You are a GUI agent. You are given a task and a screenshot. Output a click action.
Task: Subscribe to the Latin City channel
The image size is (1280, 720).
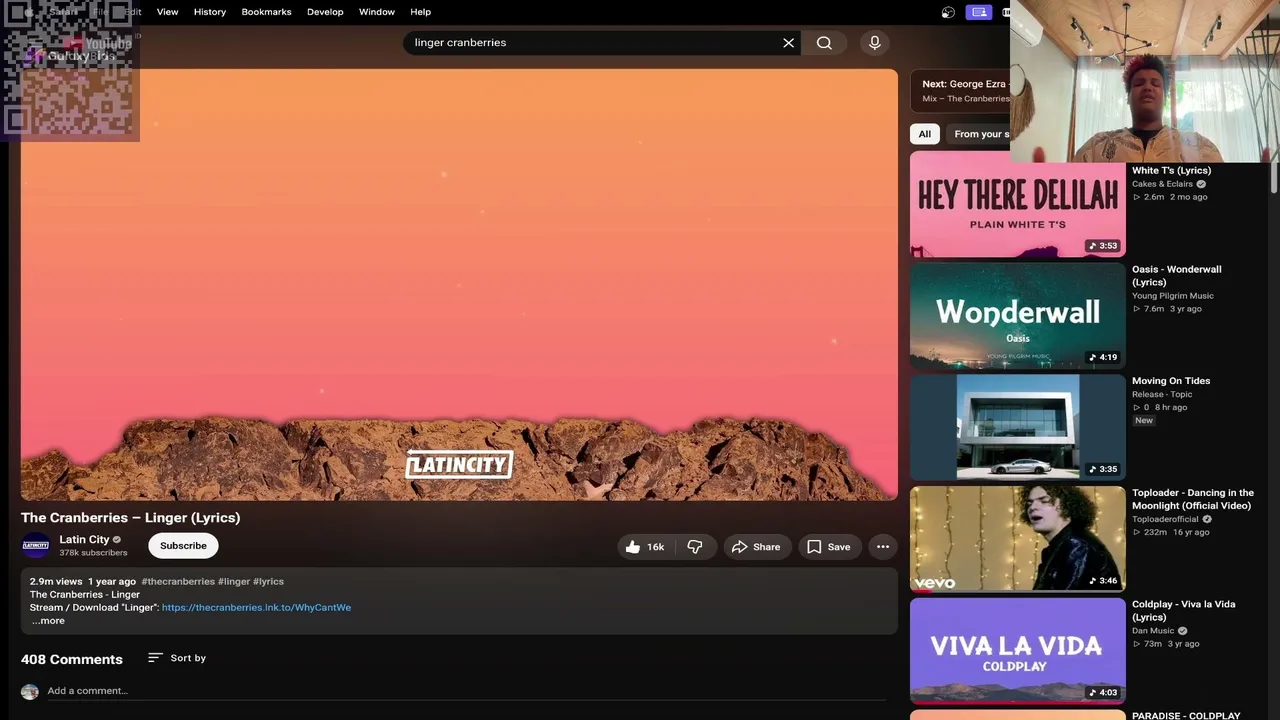(183, 546)
